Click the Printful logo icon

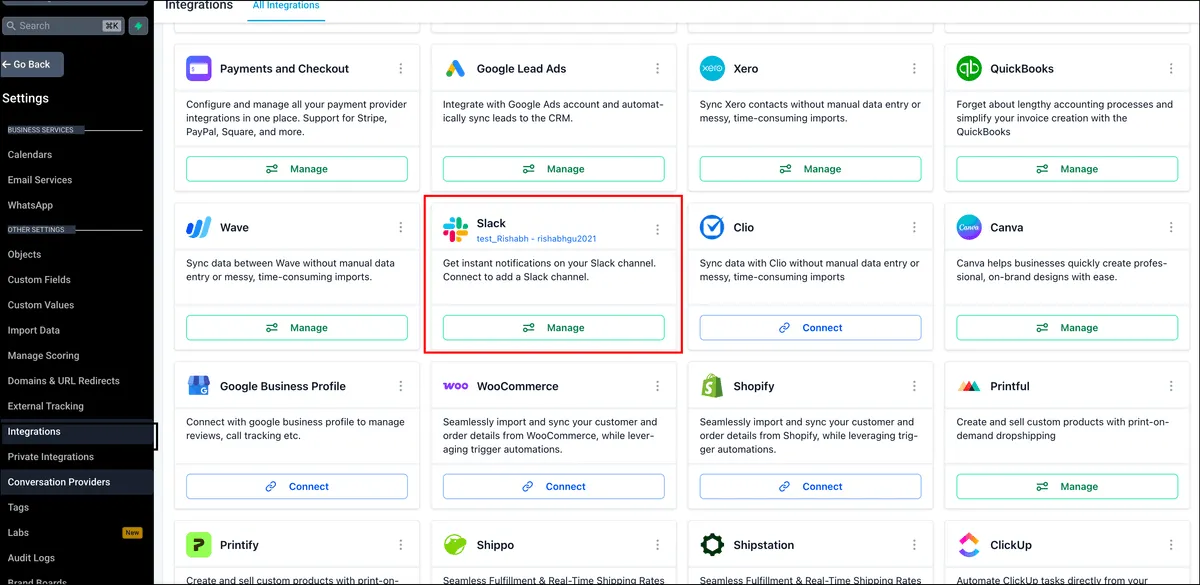969,386
